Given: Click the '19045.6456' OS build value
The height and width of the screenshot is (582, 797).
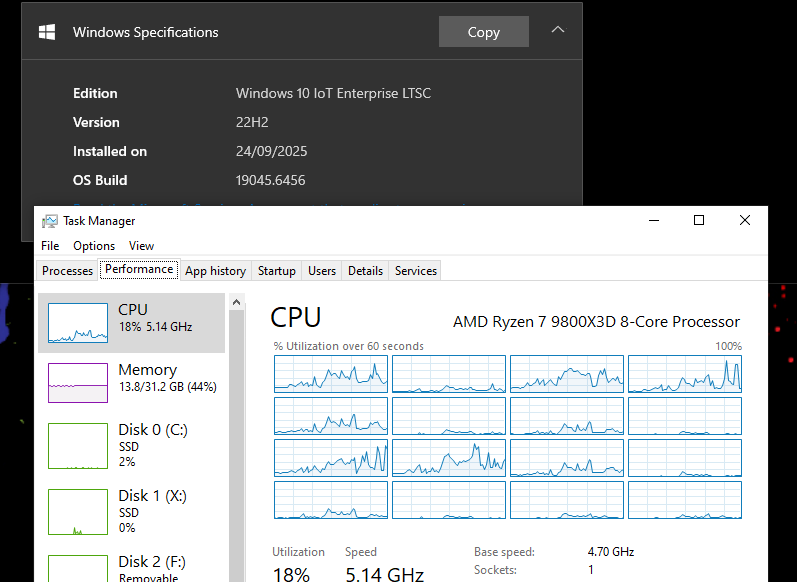Looking at the screenshot, I should (270, 180).
